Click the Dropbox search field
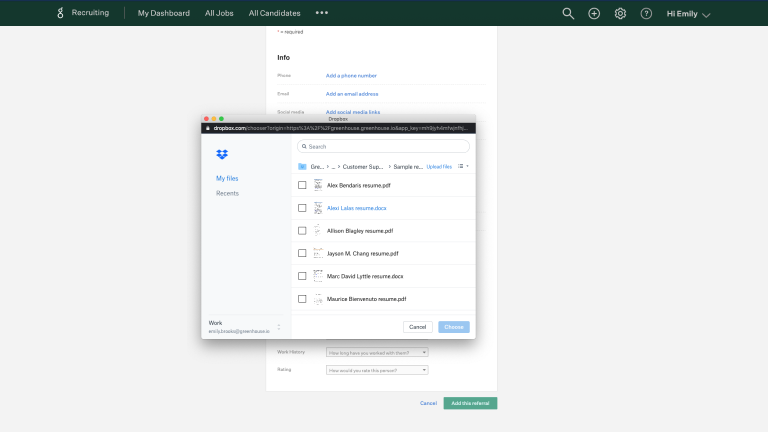This screenshot has height=432, width=768. [x=384, y=146]
